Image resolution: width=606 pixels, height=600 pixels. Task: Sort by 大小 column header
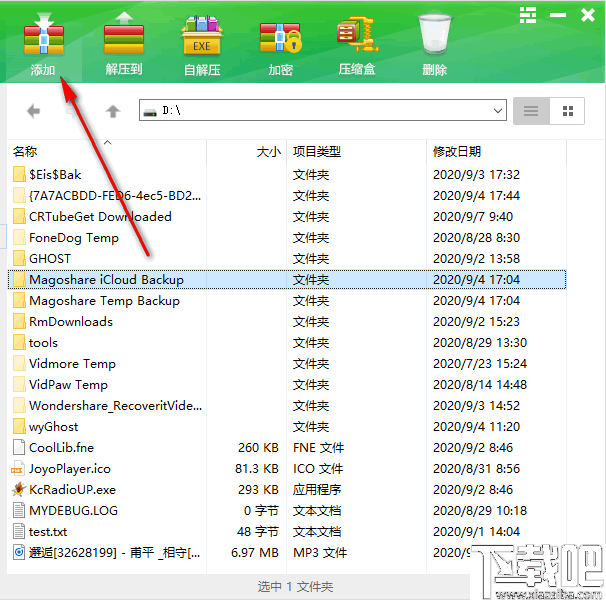point(269,152)
